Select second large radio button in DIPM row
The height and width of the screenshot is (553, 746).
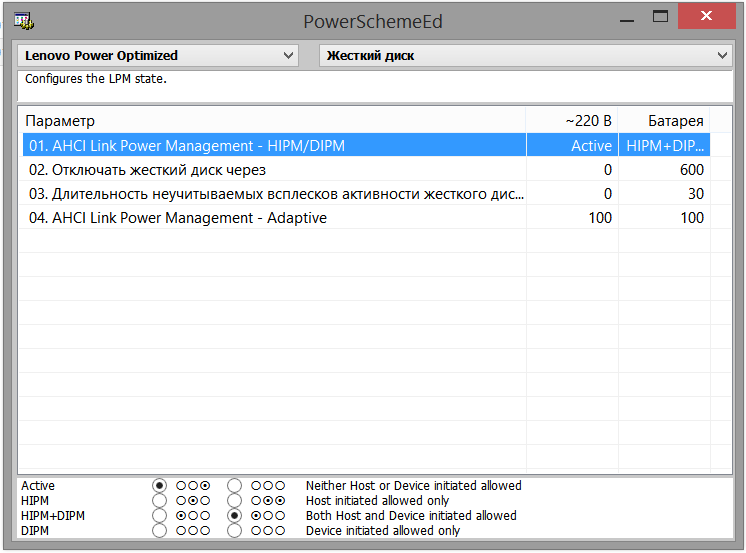234,531
